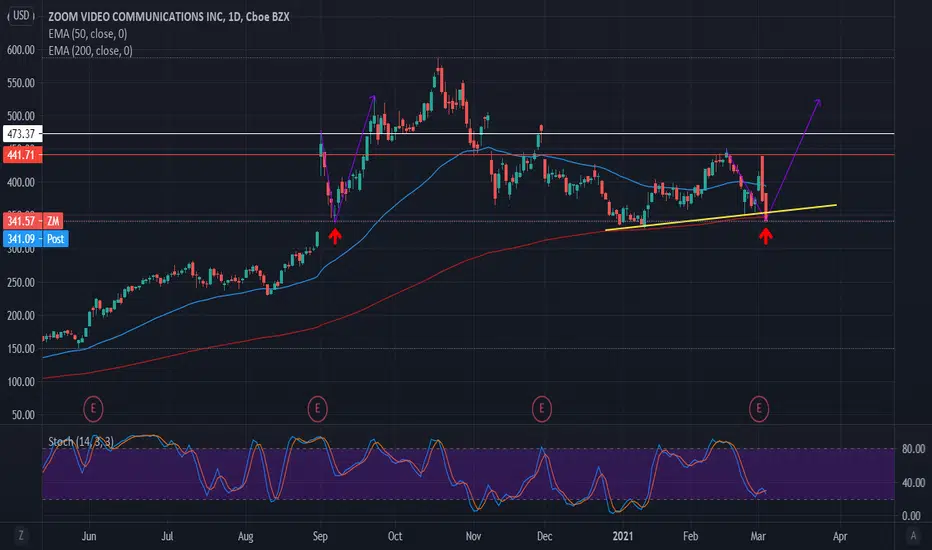Toggle the auto scale A button

pyautogui.click(x=913, y=536)
